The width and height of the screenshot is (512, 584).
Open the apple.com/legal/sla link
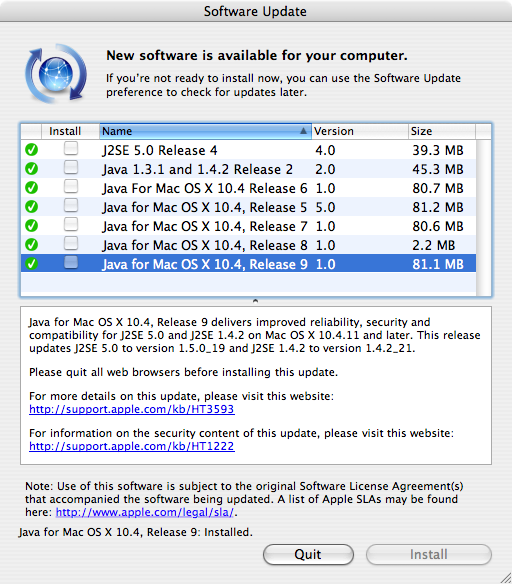(x=145, y=512)
